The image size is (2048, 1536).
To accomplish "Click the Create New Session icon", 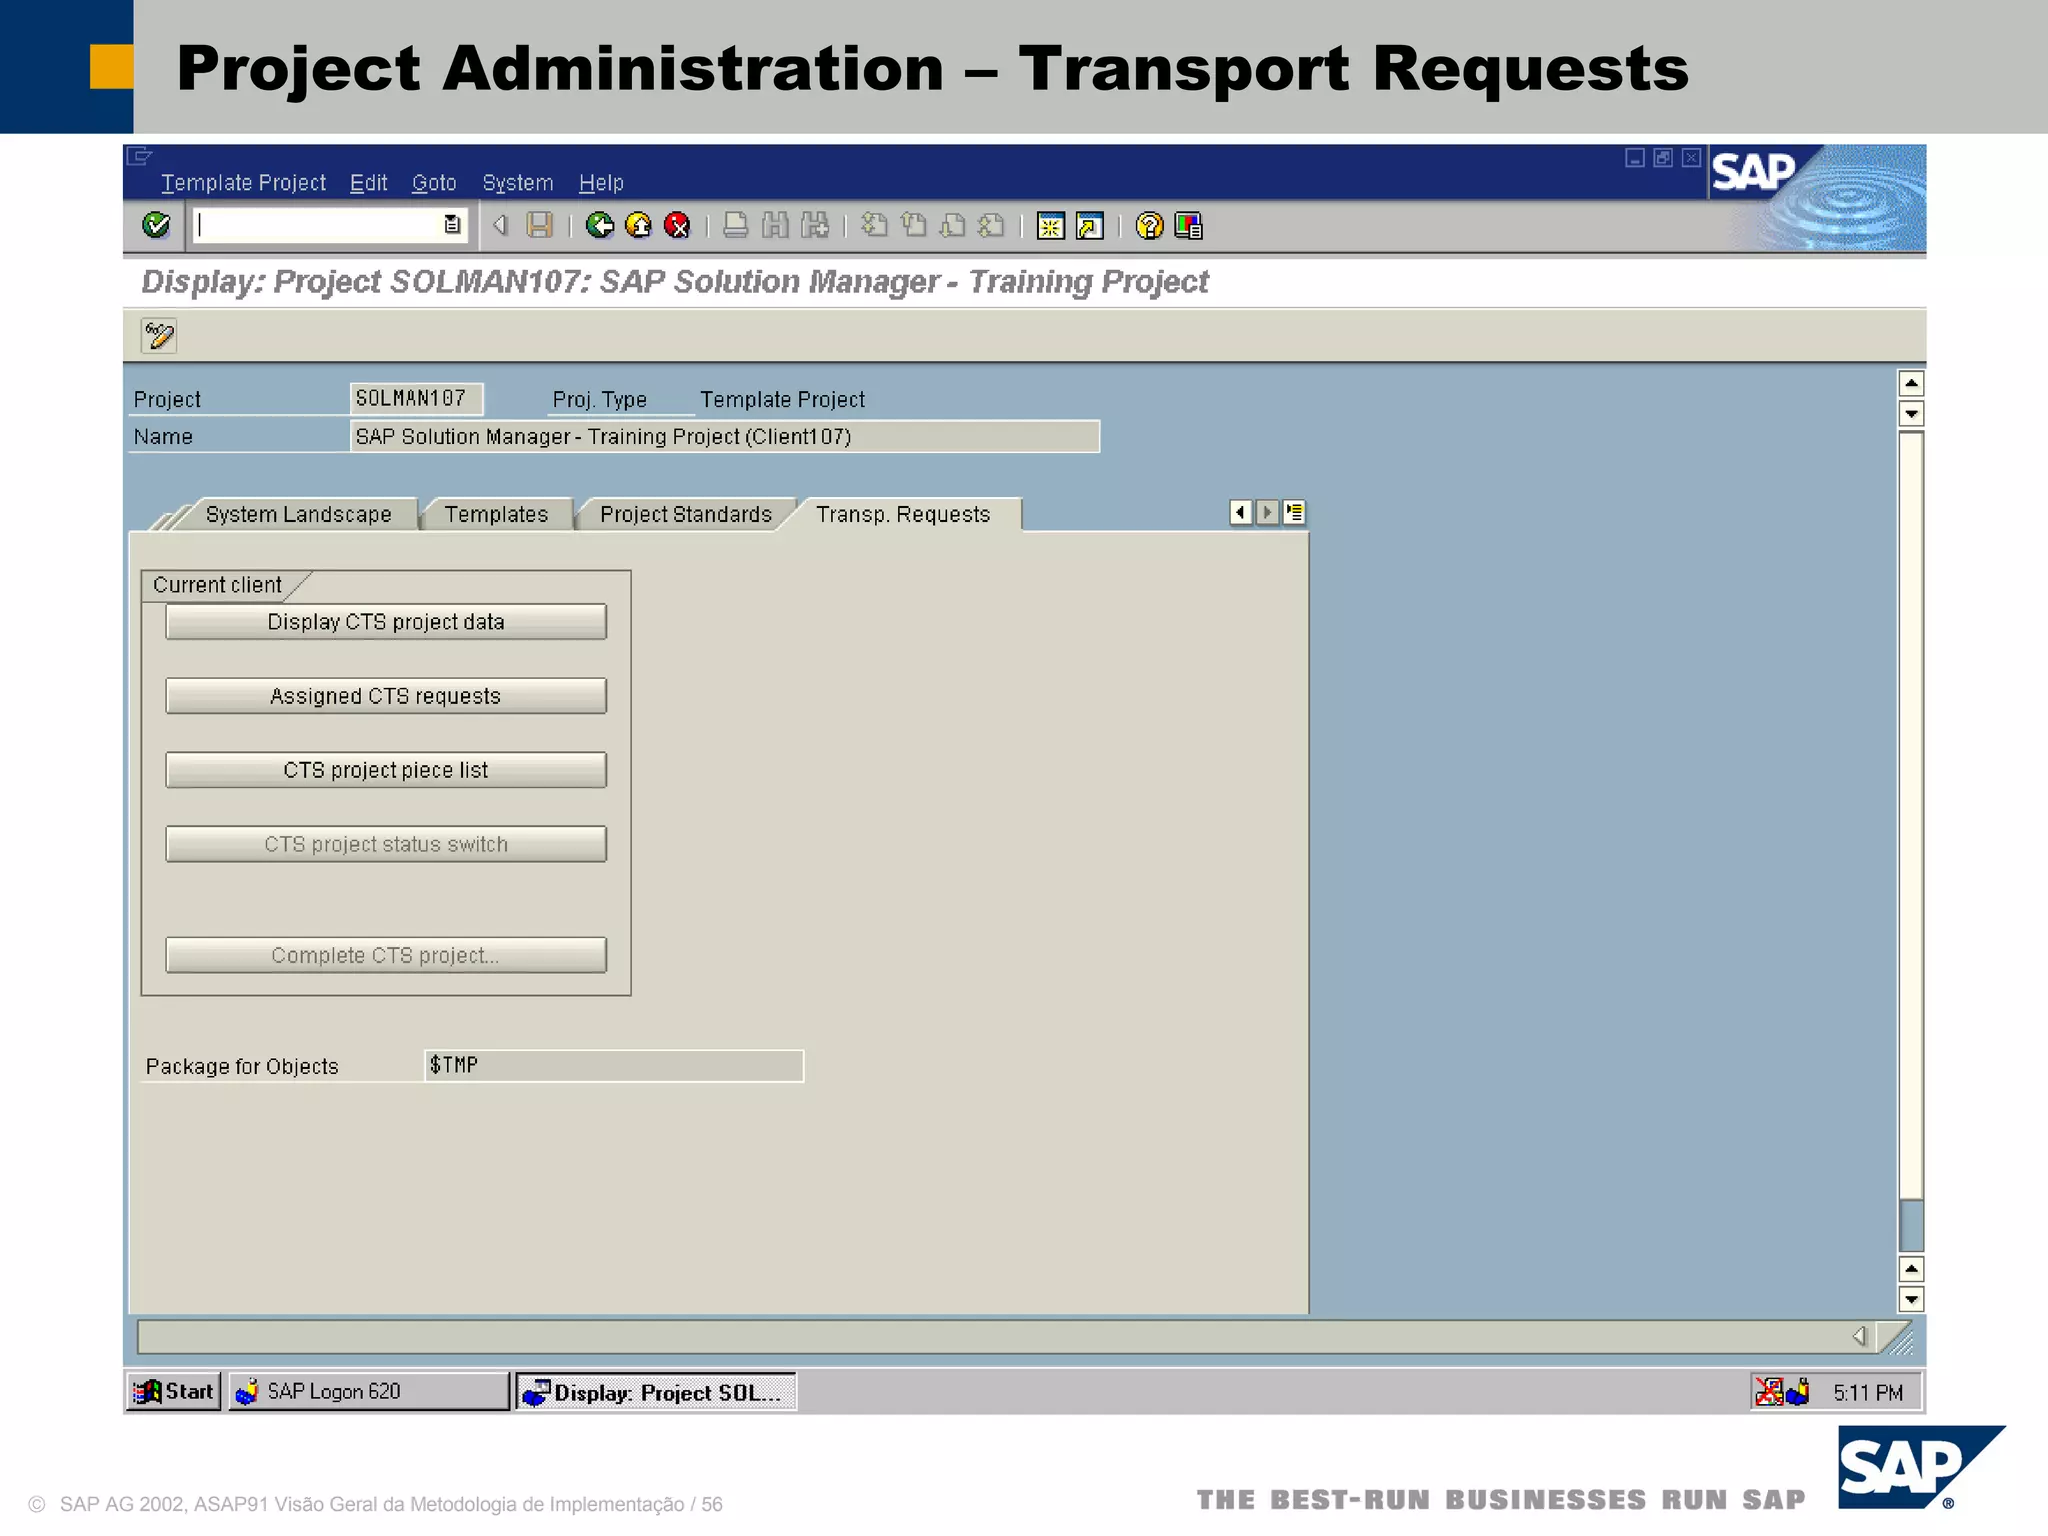I will [x=1051, y=226].
